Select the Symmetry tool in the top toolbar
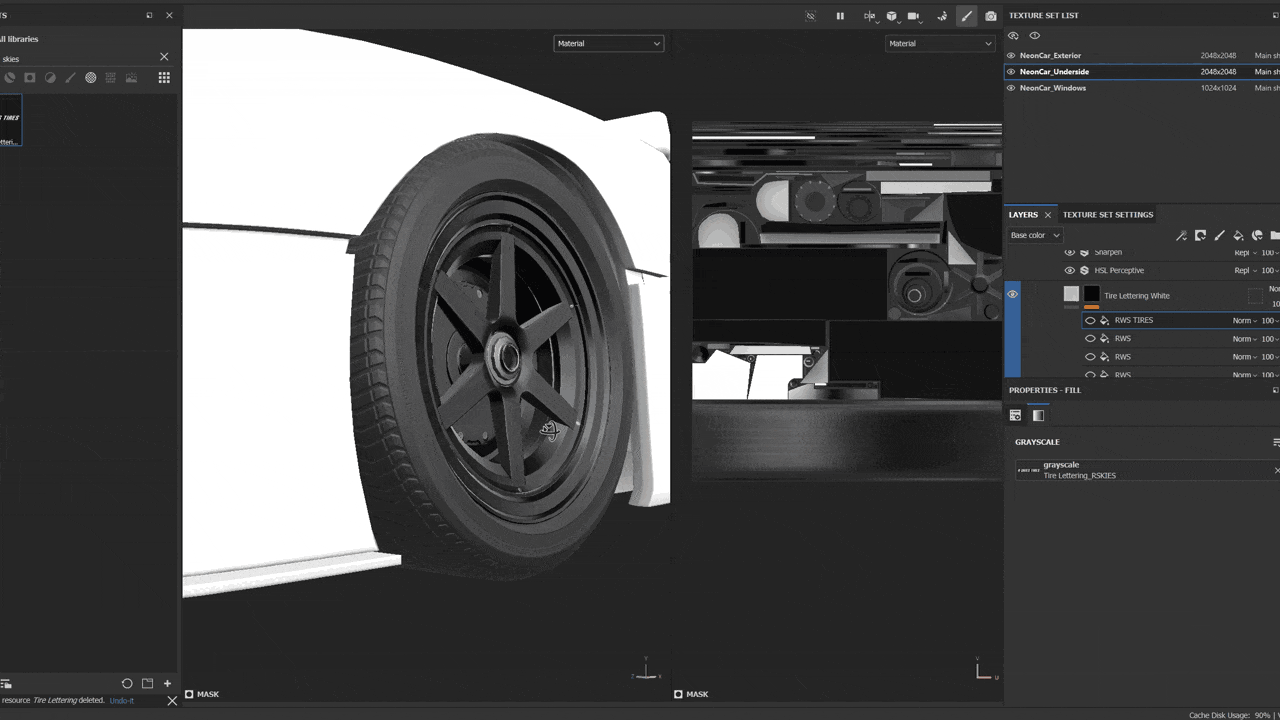Screen dimensions: 1280x720 (870, 15)
